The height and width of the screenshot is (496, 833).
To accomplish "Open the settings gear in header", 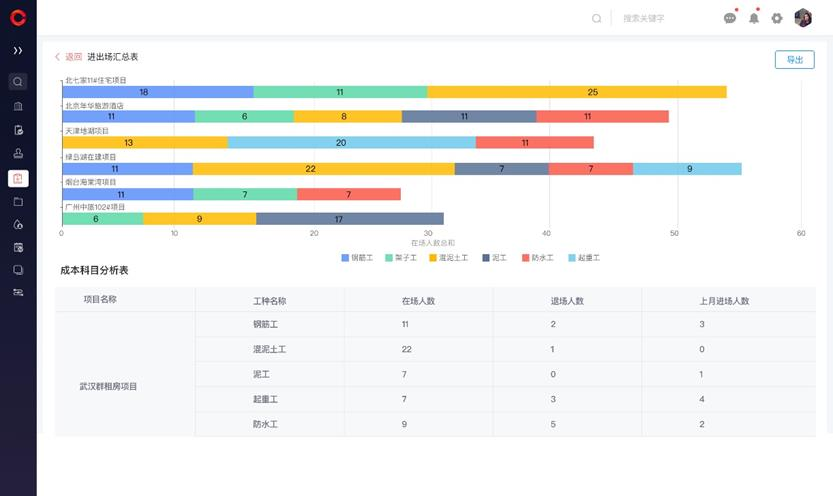I will 777,18.
